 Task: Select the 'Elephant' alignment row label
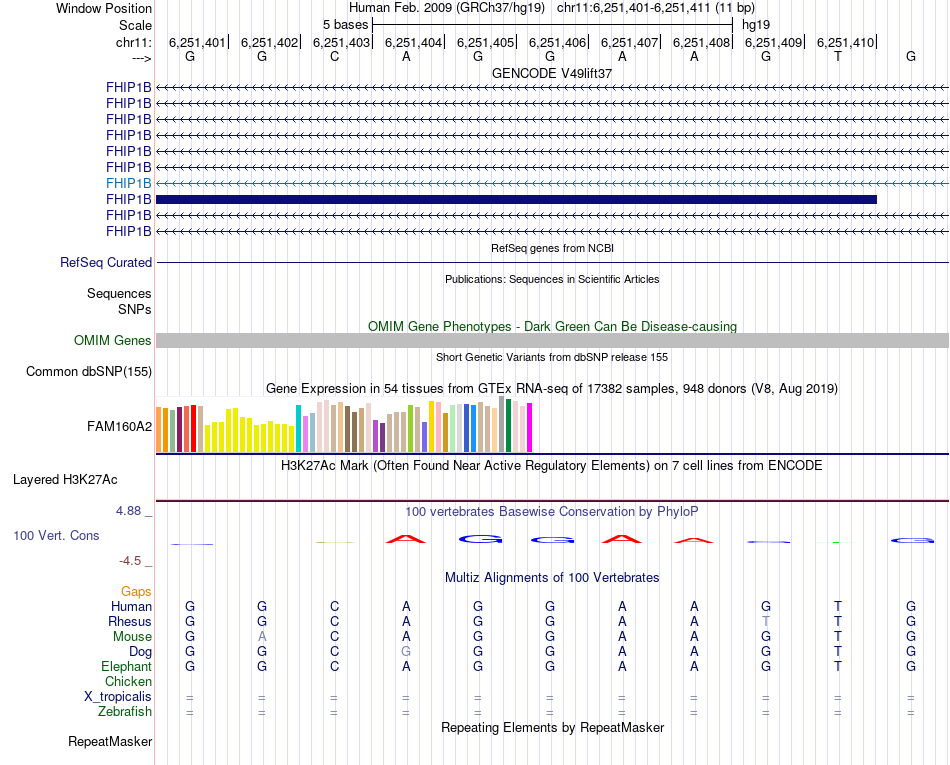coord(127,667)
